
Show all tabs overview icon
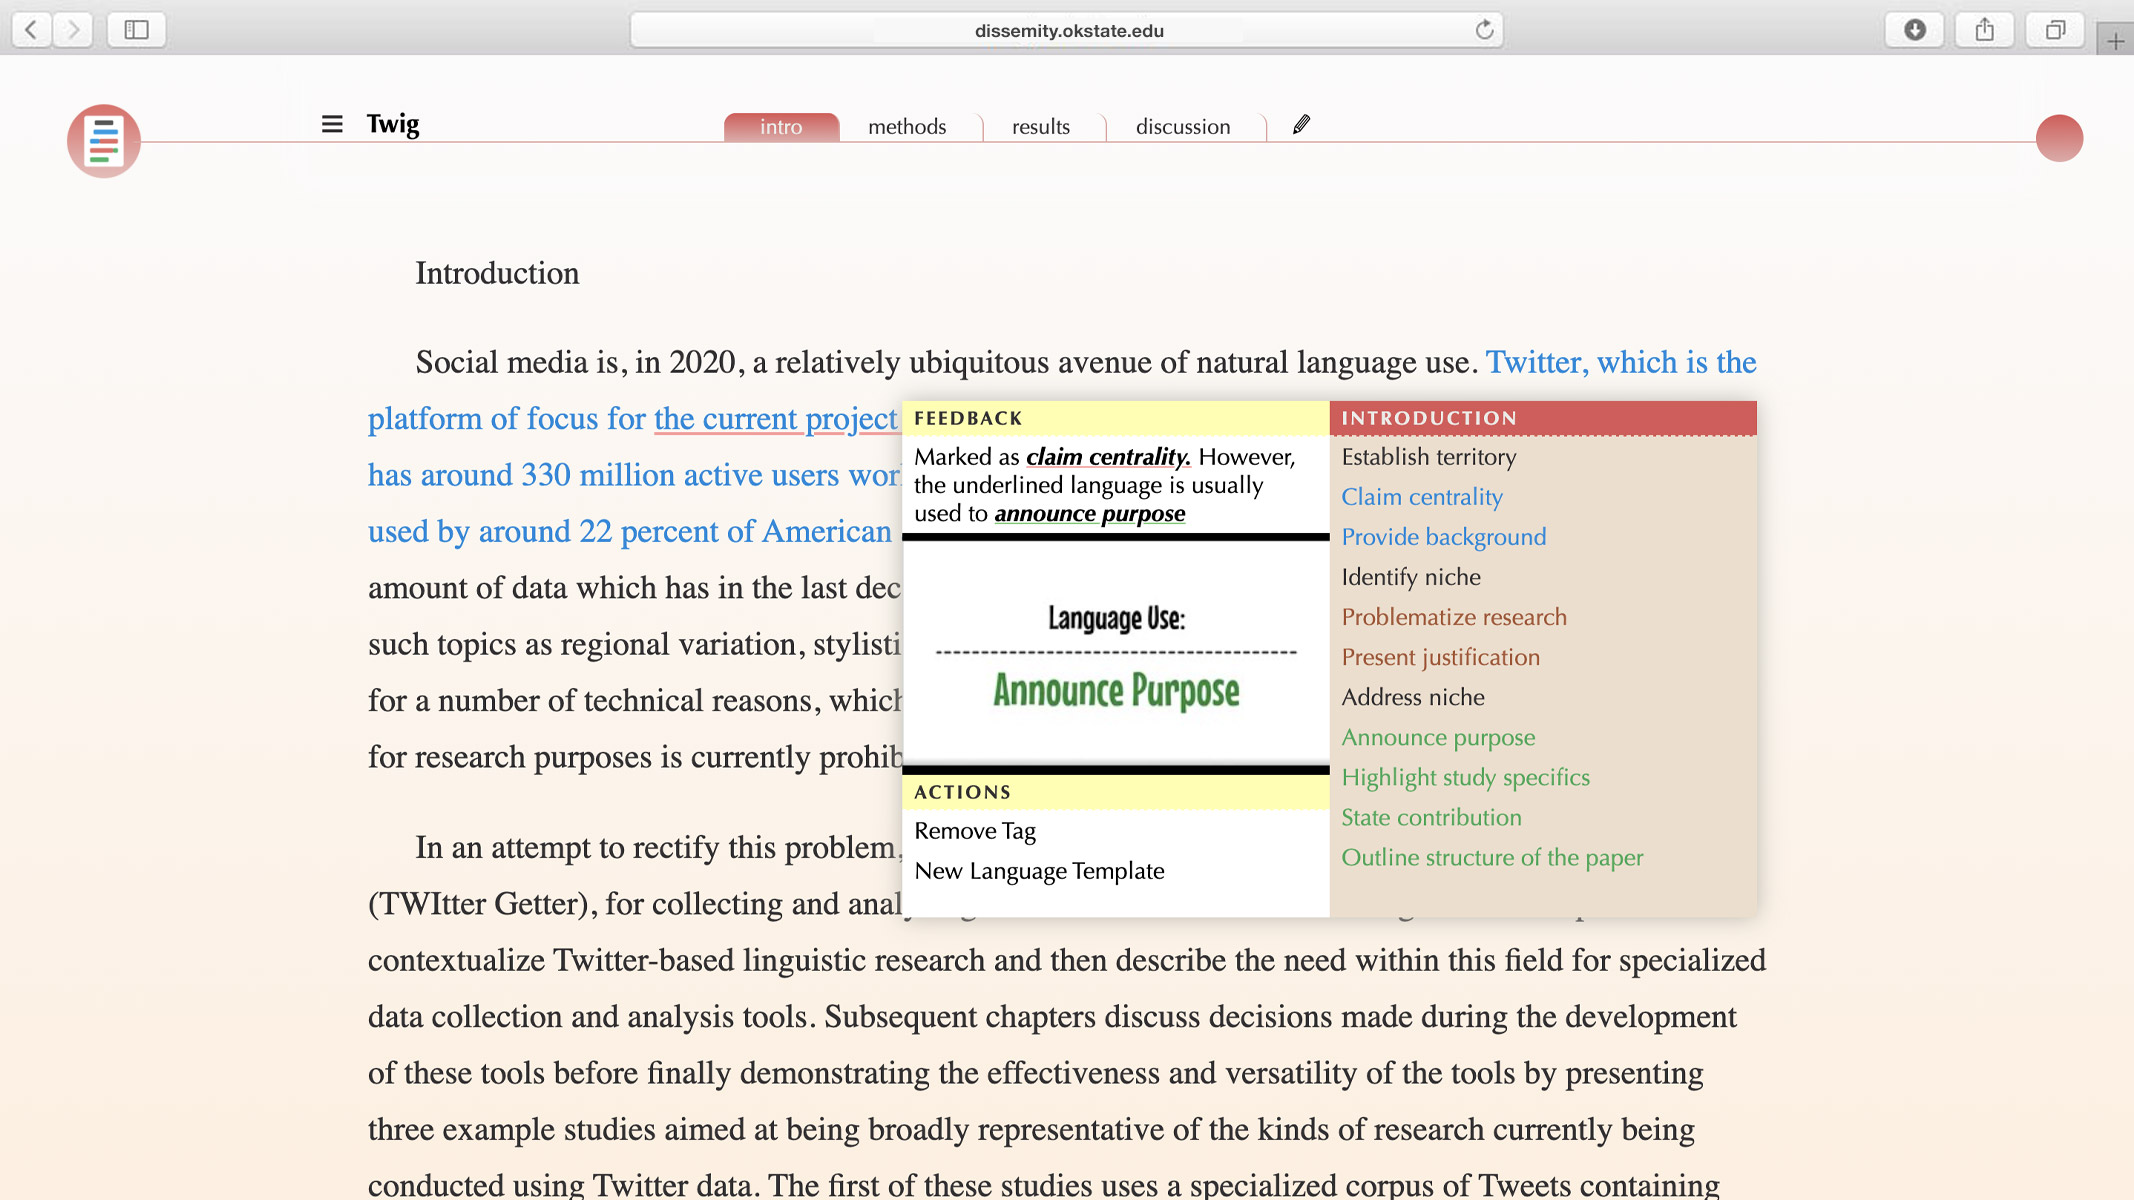2055,30
